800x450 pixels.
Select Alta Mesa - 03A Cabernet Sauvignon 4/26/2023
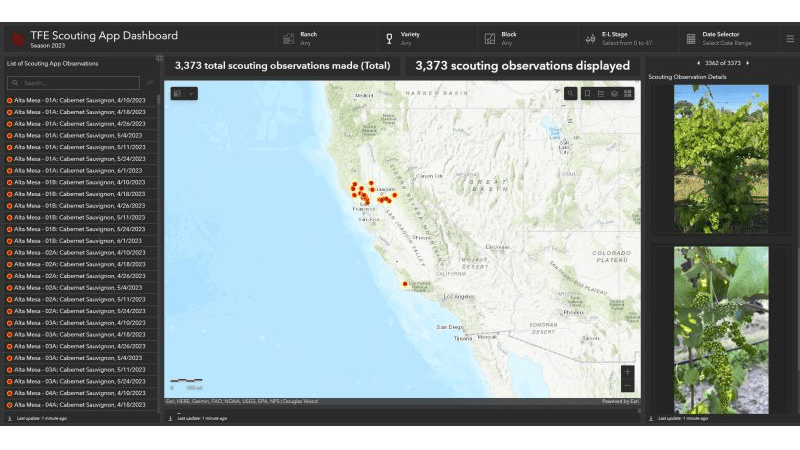point(80,347)
